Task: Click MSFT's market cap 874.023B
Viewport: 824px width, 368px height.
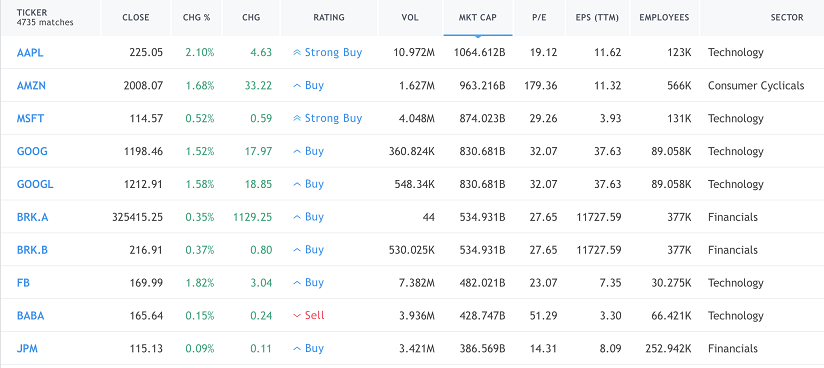Action: 482,118
